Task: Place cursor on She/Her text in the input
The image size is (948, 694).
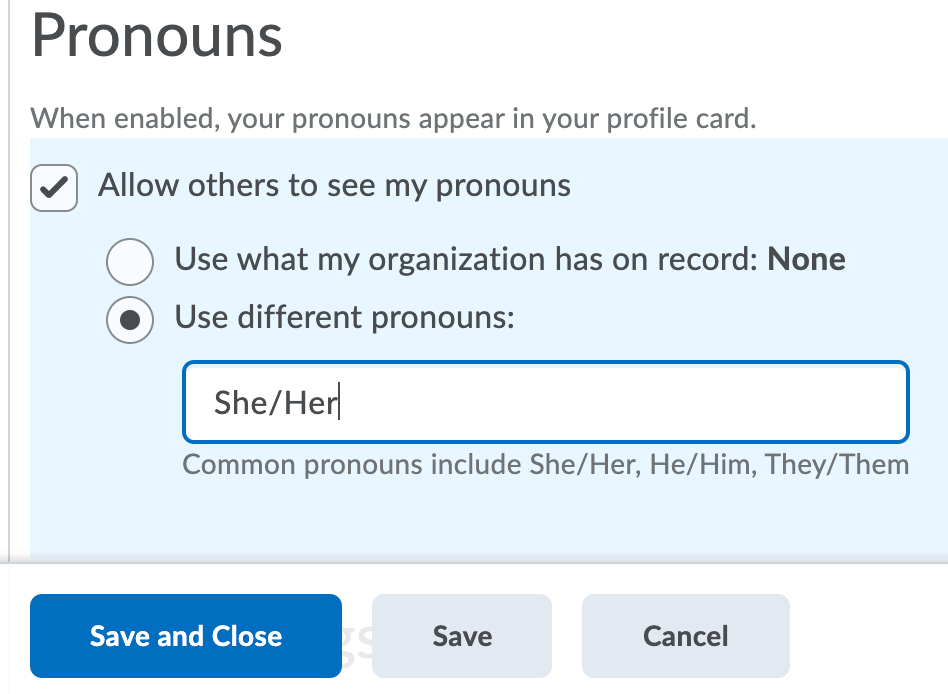Action: [276, 403]
